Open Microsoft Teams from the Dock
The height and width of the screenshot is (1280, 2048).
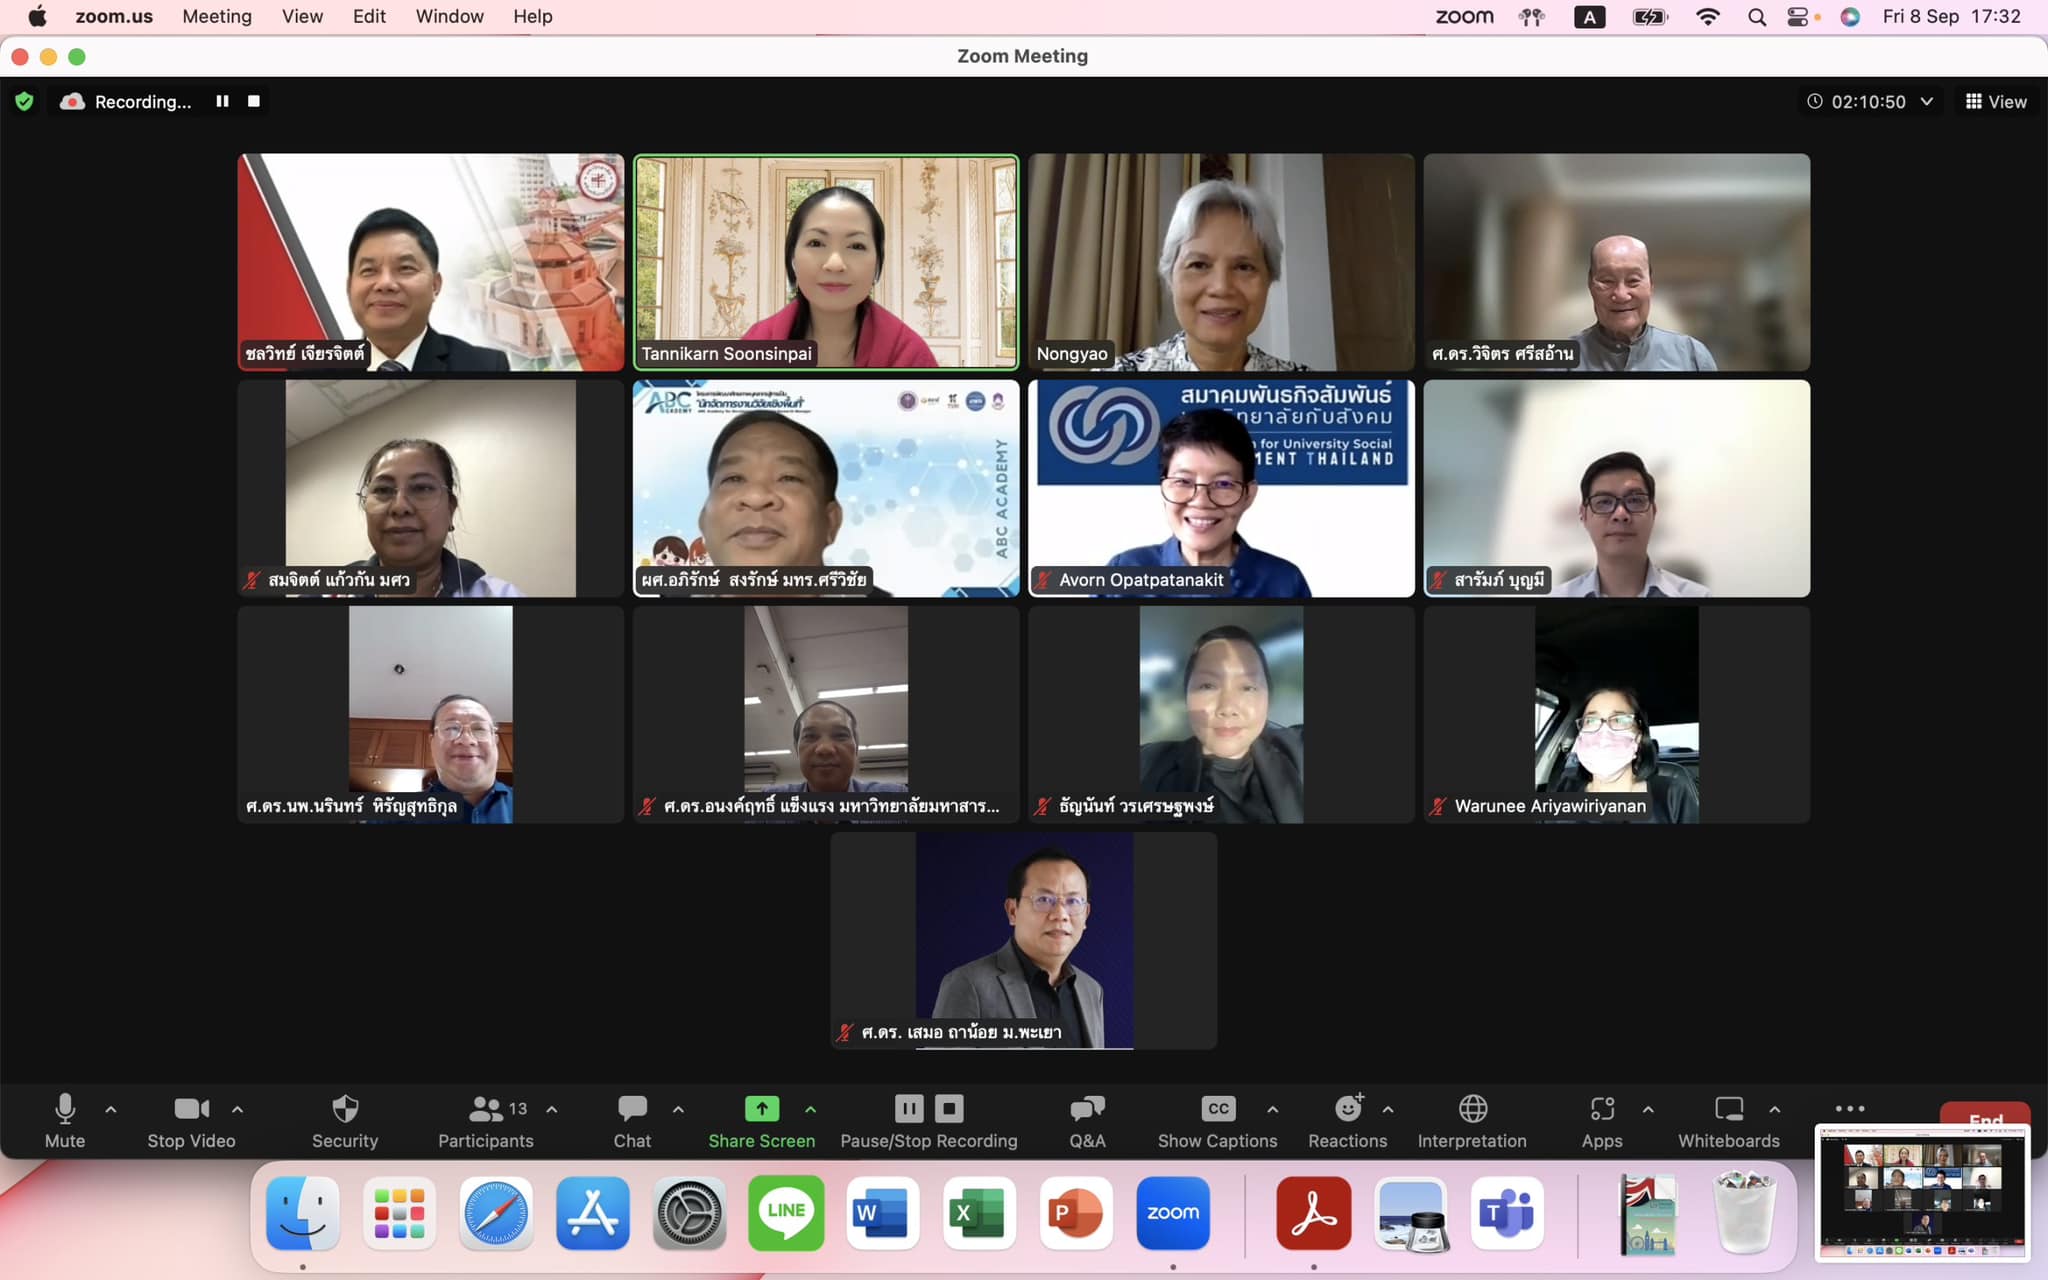(1507, 1213)
